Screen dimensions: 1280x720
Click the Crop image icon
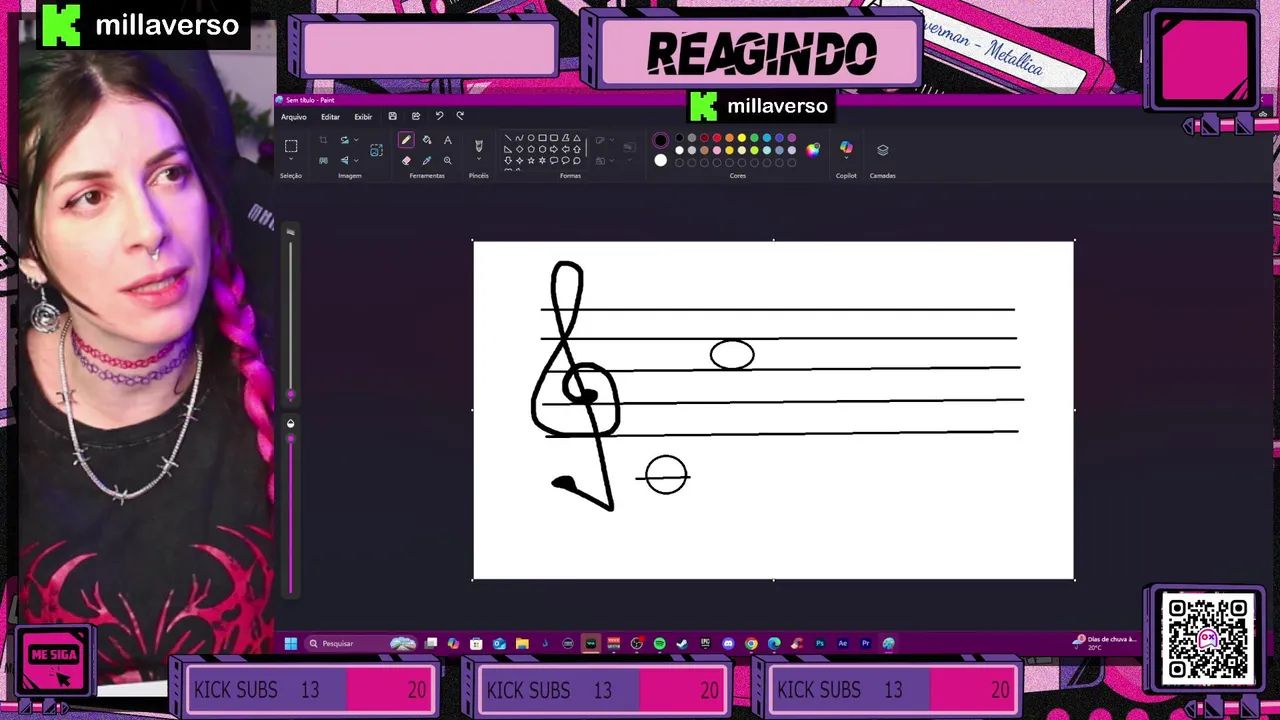point(323,140)
